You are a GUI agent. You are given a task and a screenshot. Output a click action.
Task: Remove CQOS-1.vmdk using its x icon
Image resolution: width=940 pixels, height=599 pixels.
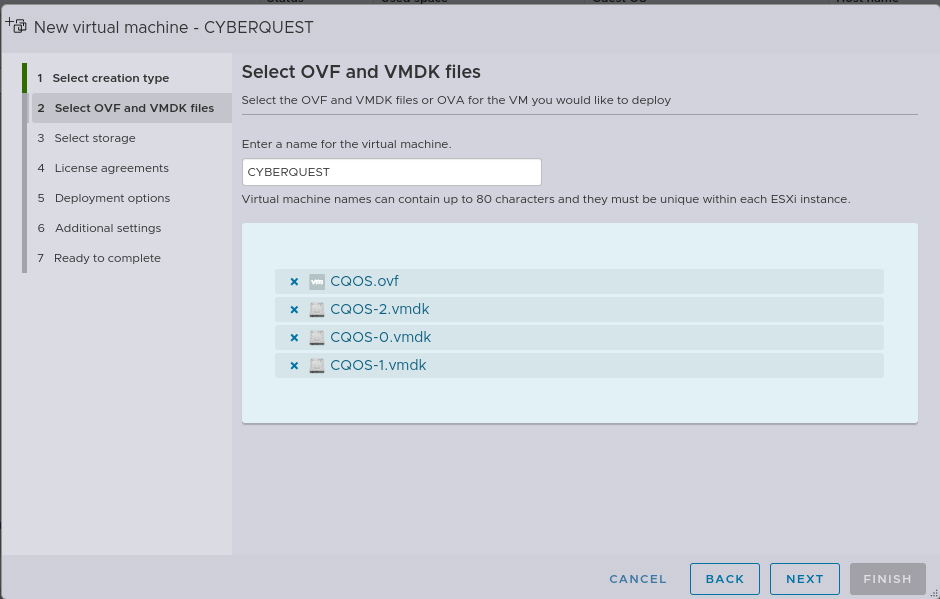coord(294,366)
